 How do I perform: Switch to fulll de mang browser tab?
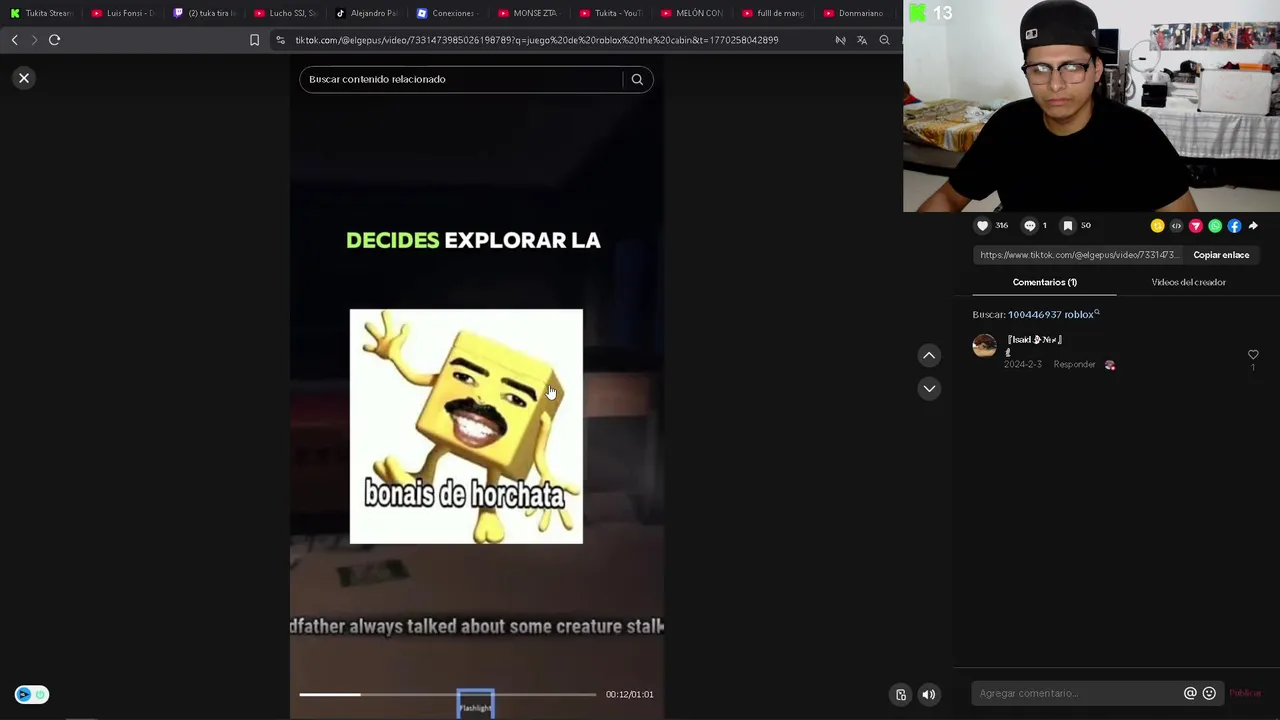(773, 13)
